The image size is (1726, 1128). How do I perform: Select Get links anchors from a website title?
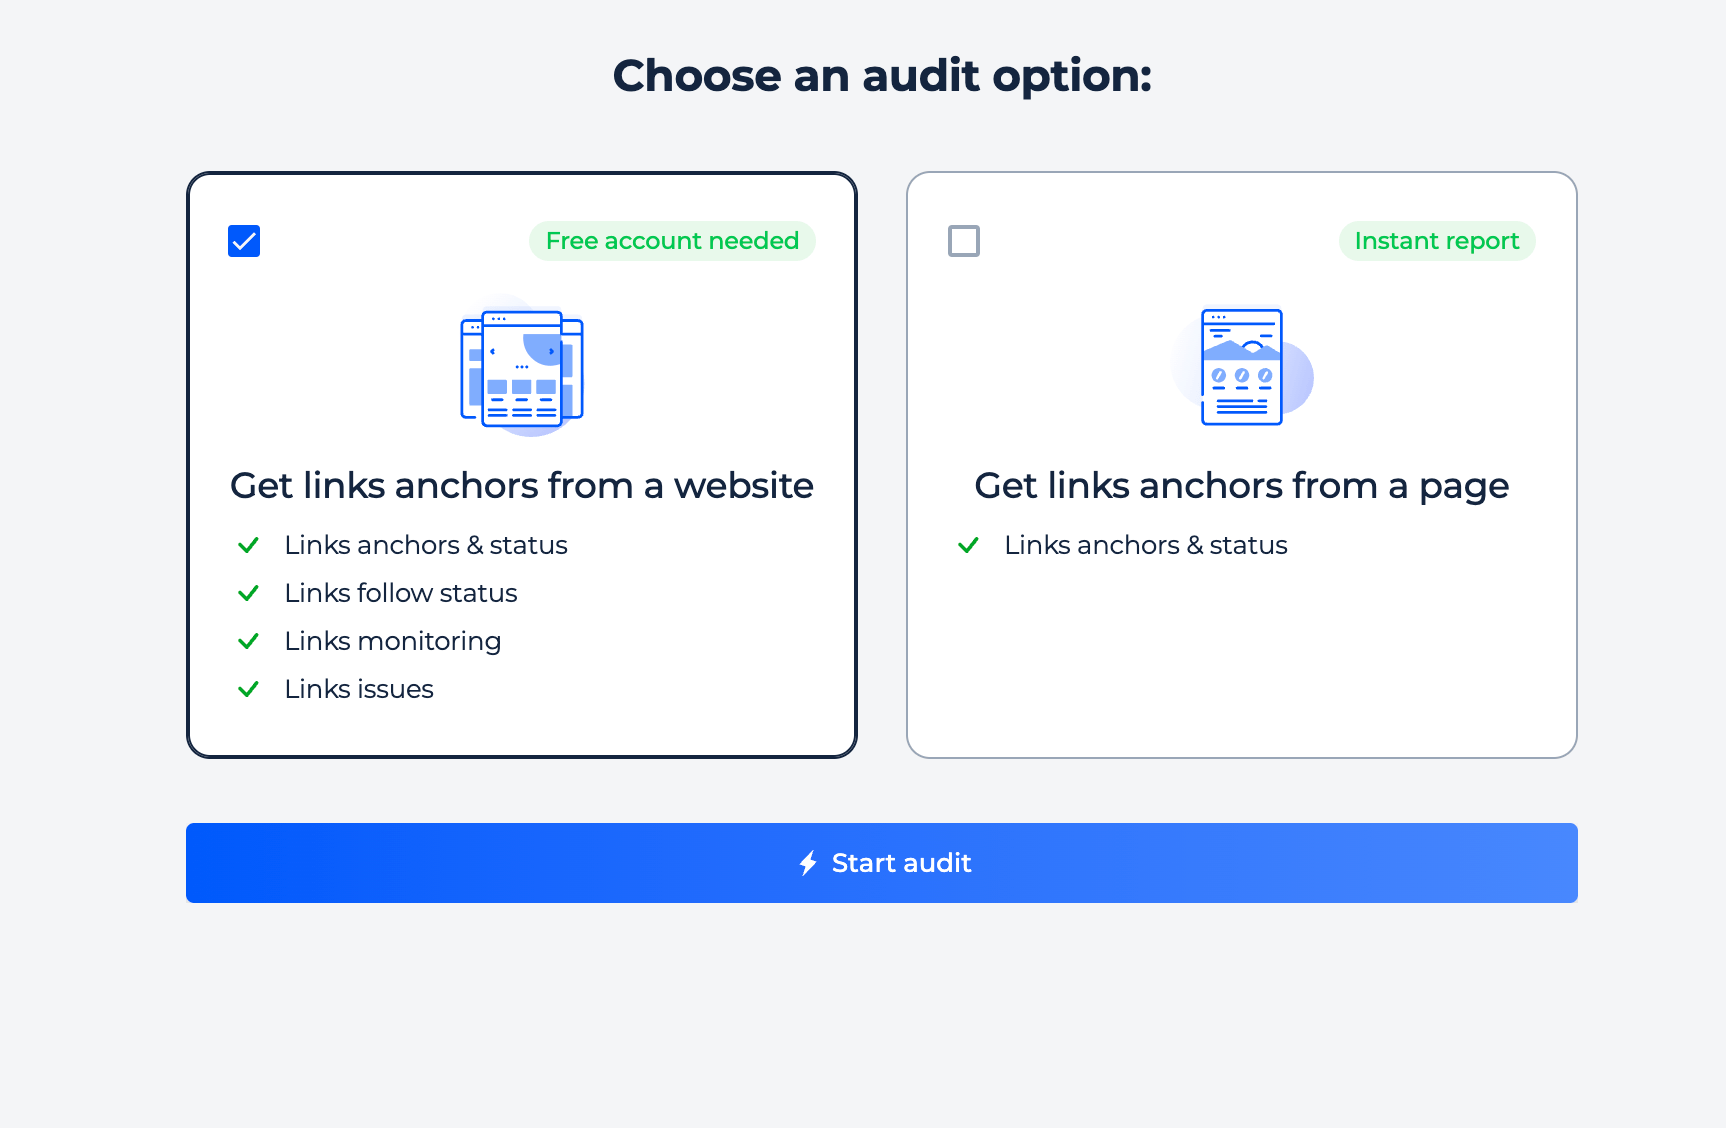[x=522, y=486]
